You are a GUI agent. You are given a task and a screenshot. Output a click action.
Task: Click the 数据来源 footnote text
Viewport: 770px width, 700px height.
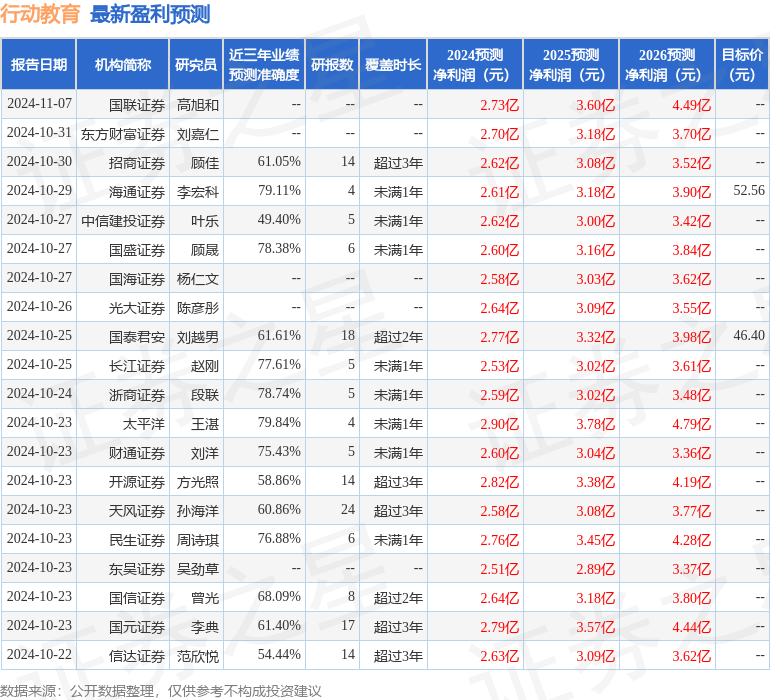[x=161, y=691]
